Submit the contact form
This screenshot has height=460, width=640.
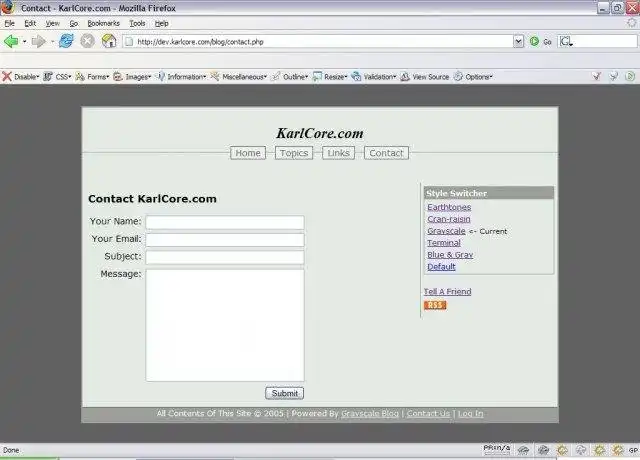pos(284,393)
